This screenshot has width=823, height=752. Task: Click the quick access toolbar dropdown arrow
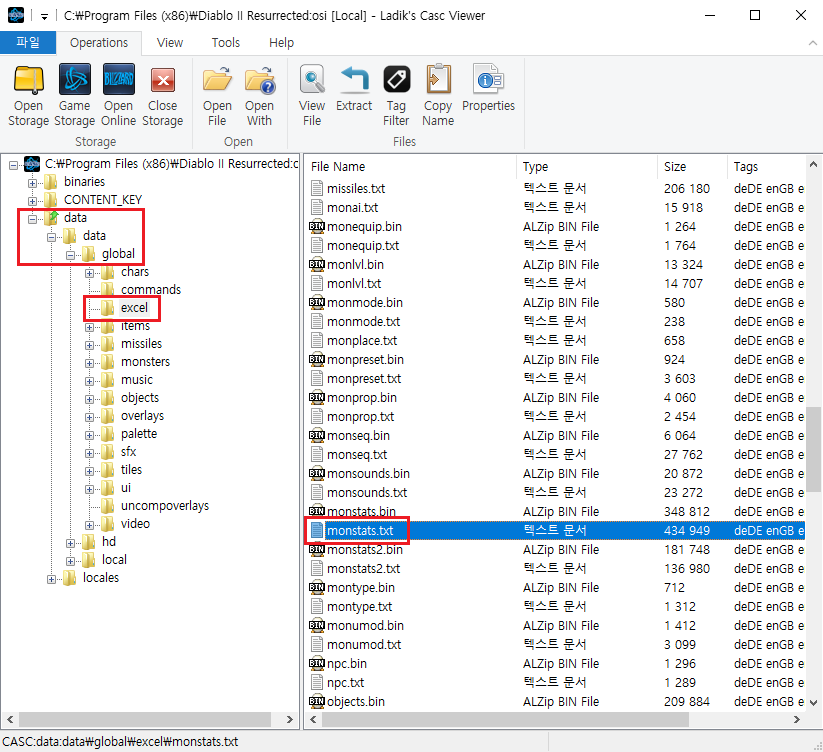coord(45,16)
